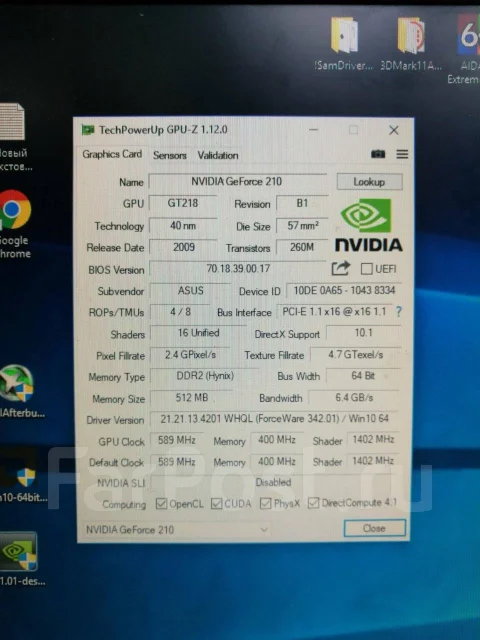The height and width of the screenshot is (640, 480).
Task: Click the Subvendor value ASUS
Action: pos(190,291)
